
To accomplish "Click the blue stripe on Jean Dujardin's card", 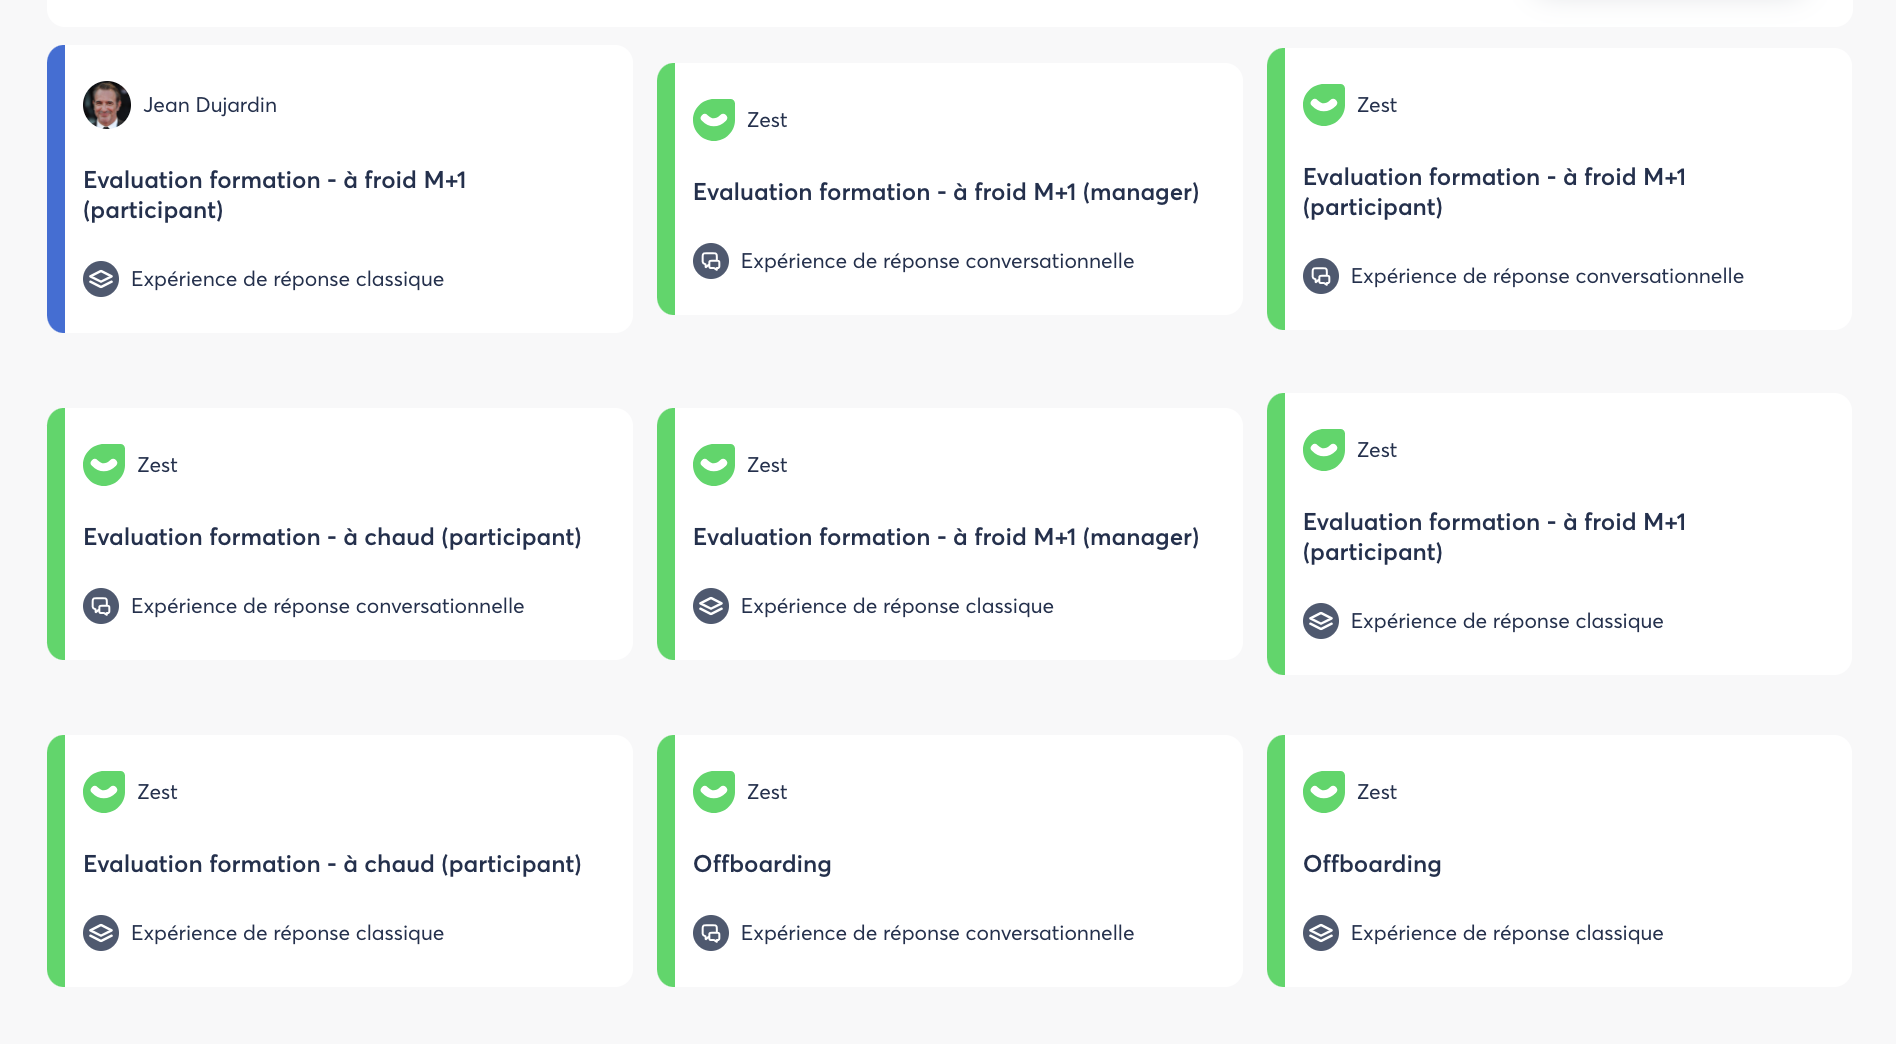I will (56, 189).
